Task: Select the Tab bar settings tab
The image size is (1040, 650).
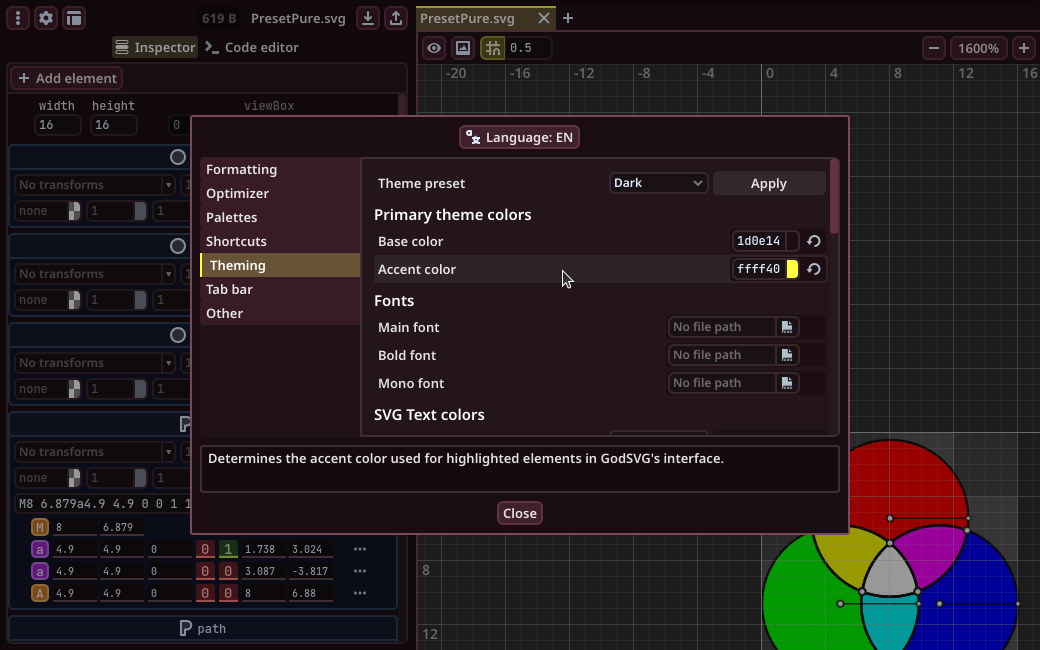Action: (280, 289)
